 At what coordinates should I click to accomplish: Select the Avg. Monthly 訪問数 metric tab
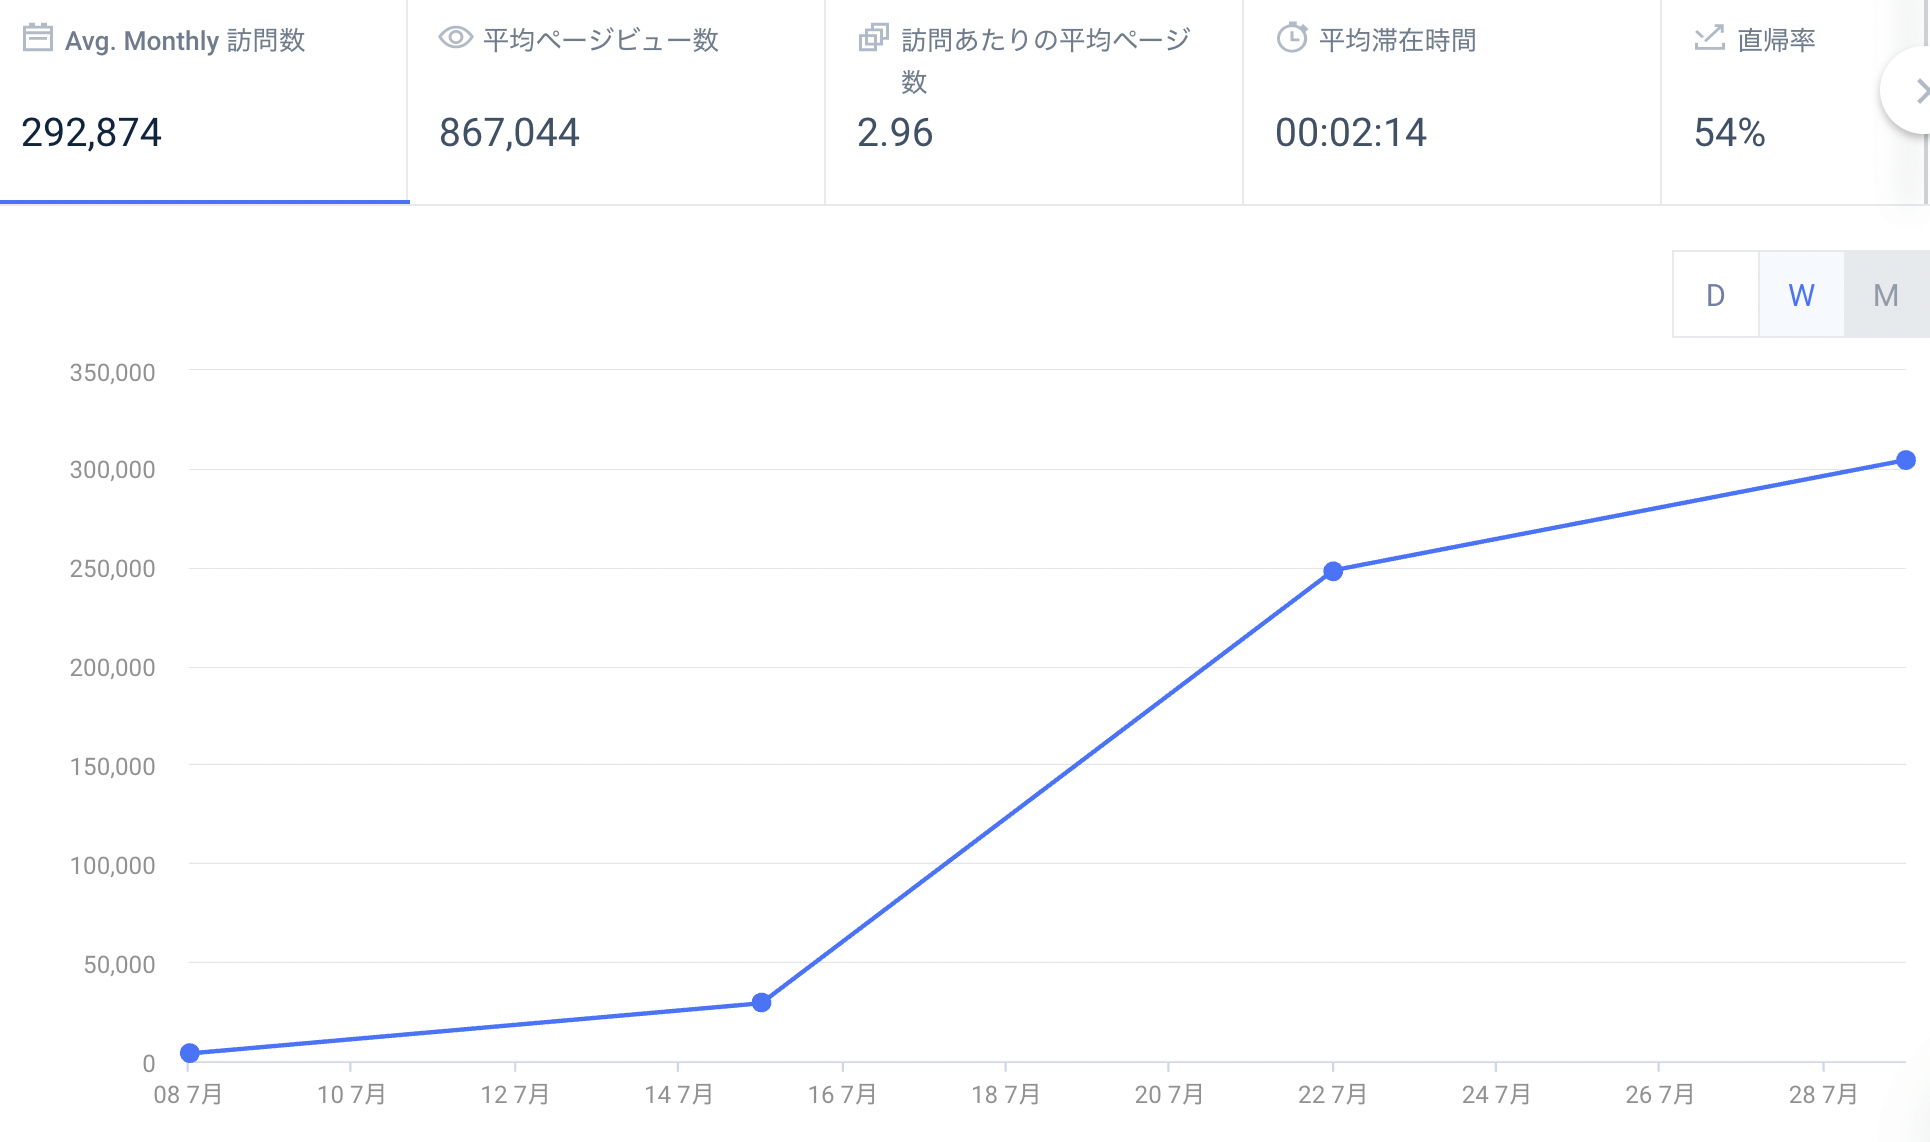[x=204, y=102]
